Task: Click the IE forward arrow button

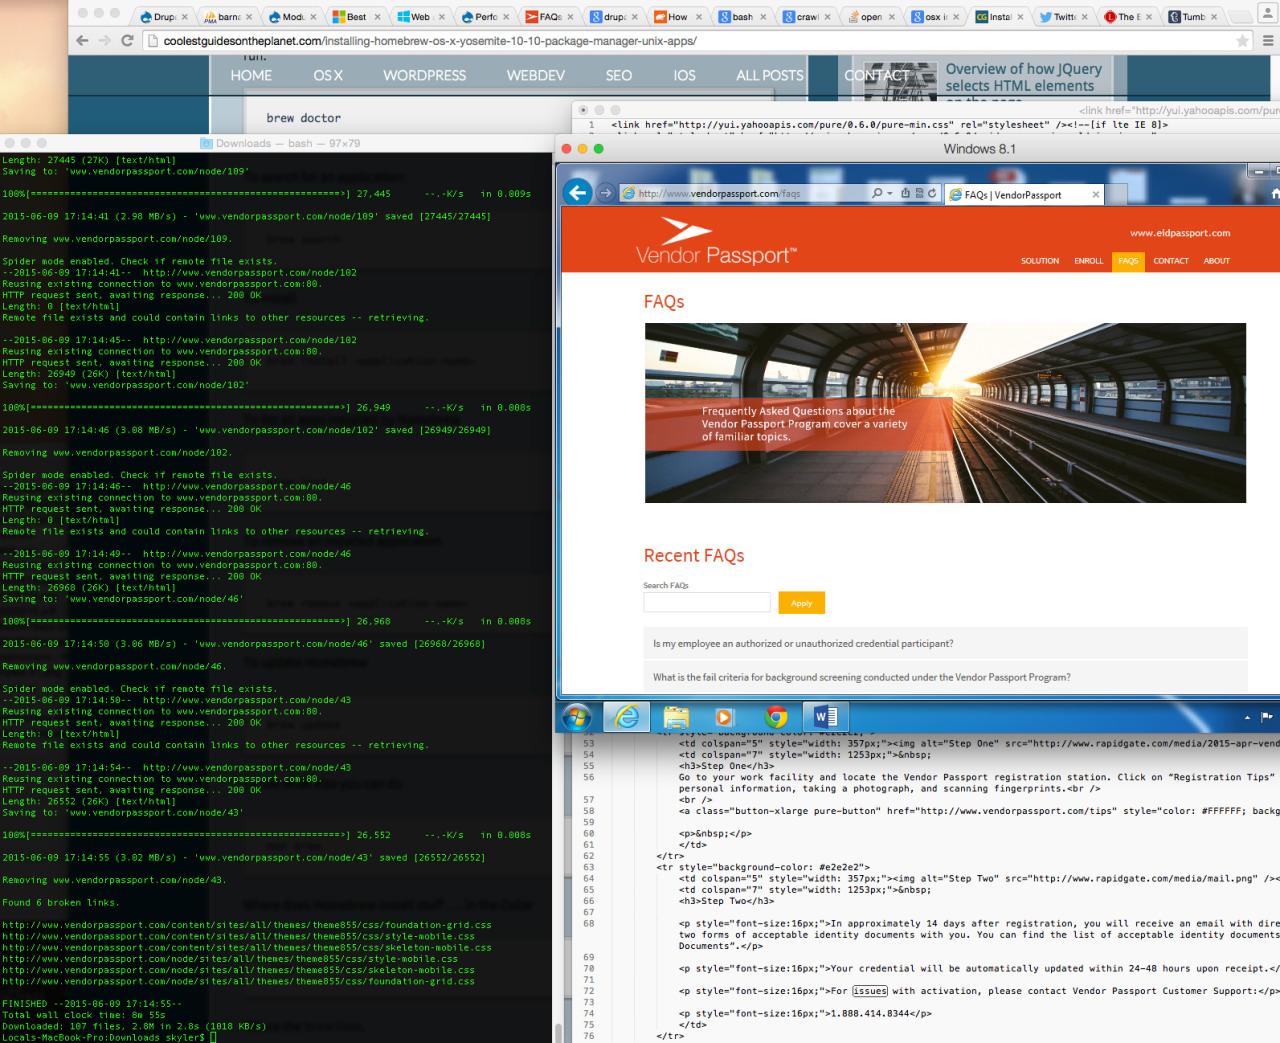Action: coord(606,193)
